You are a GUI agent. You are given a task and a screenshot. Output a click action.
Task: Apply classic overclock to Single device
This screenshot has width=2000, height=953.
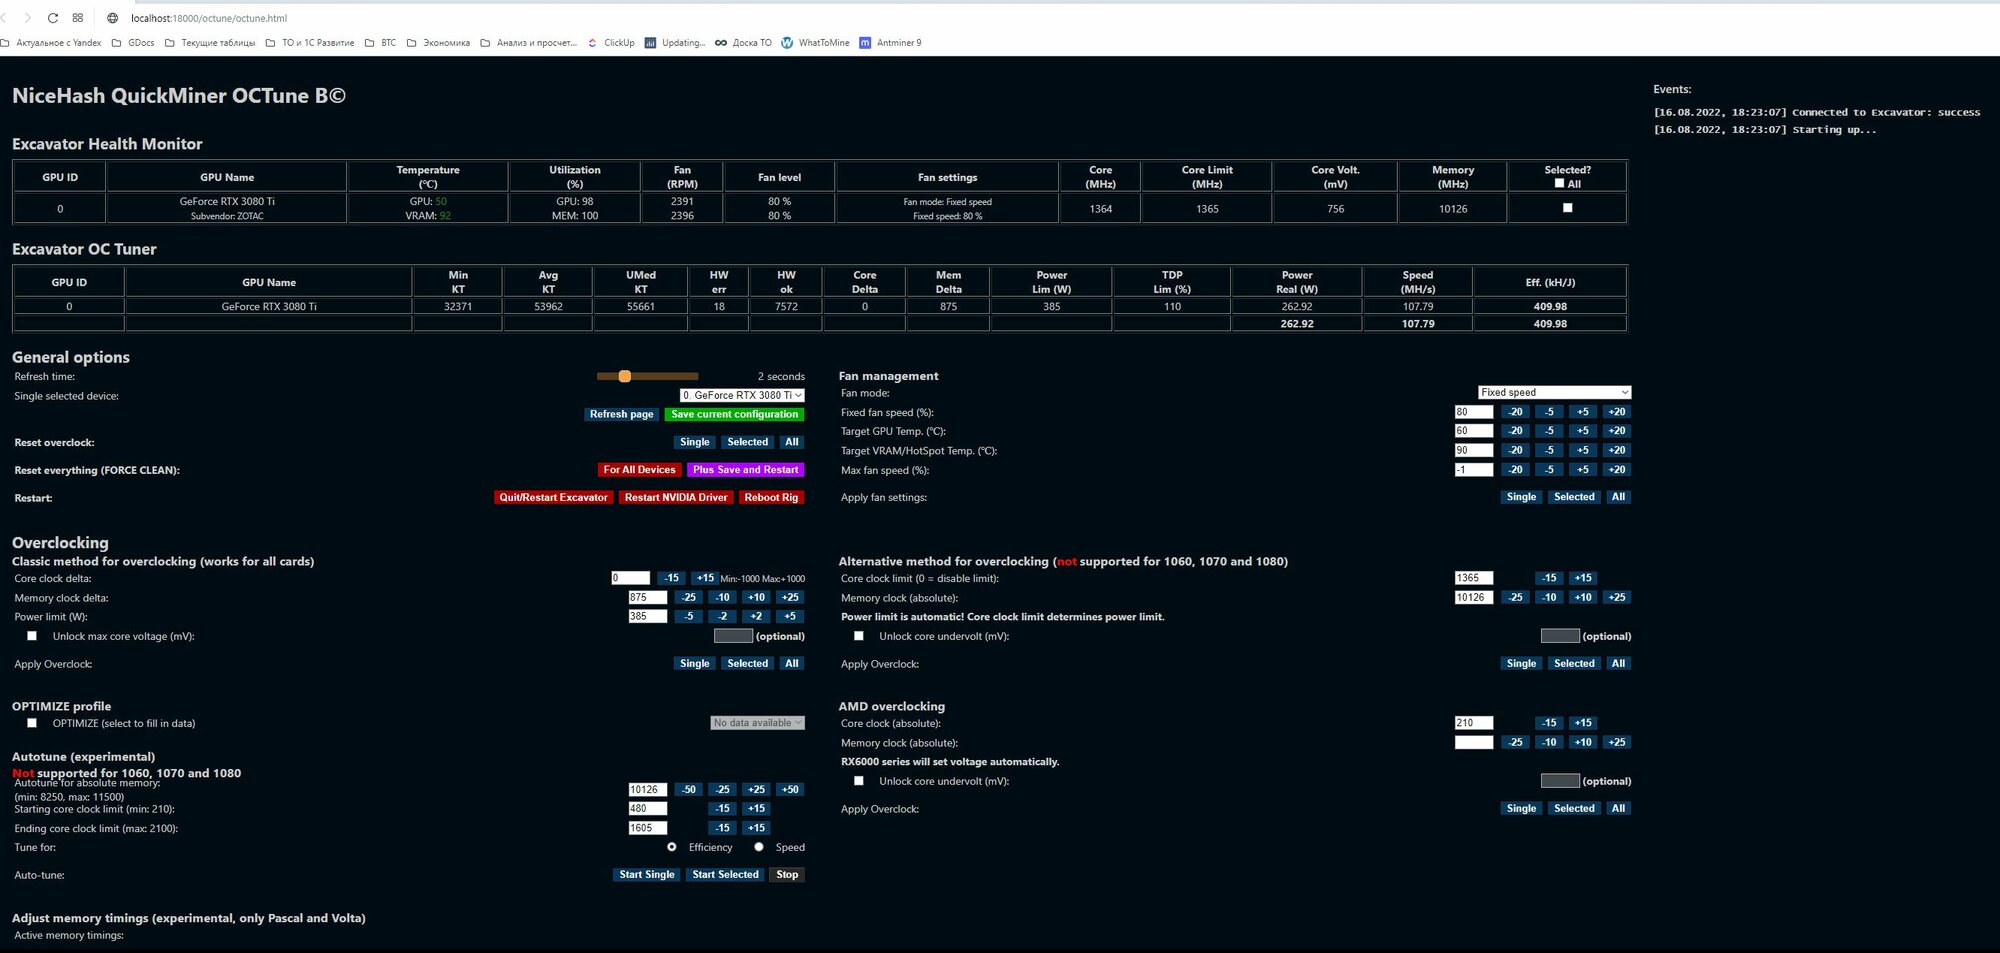(x=694, y=664)
